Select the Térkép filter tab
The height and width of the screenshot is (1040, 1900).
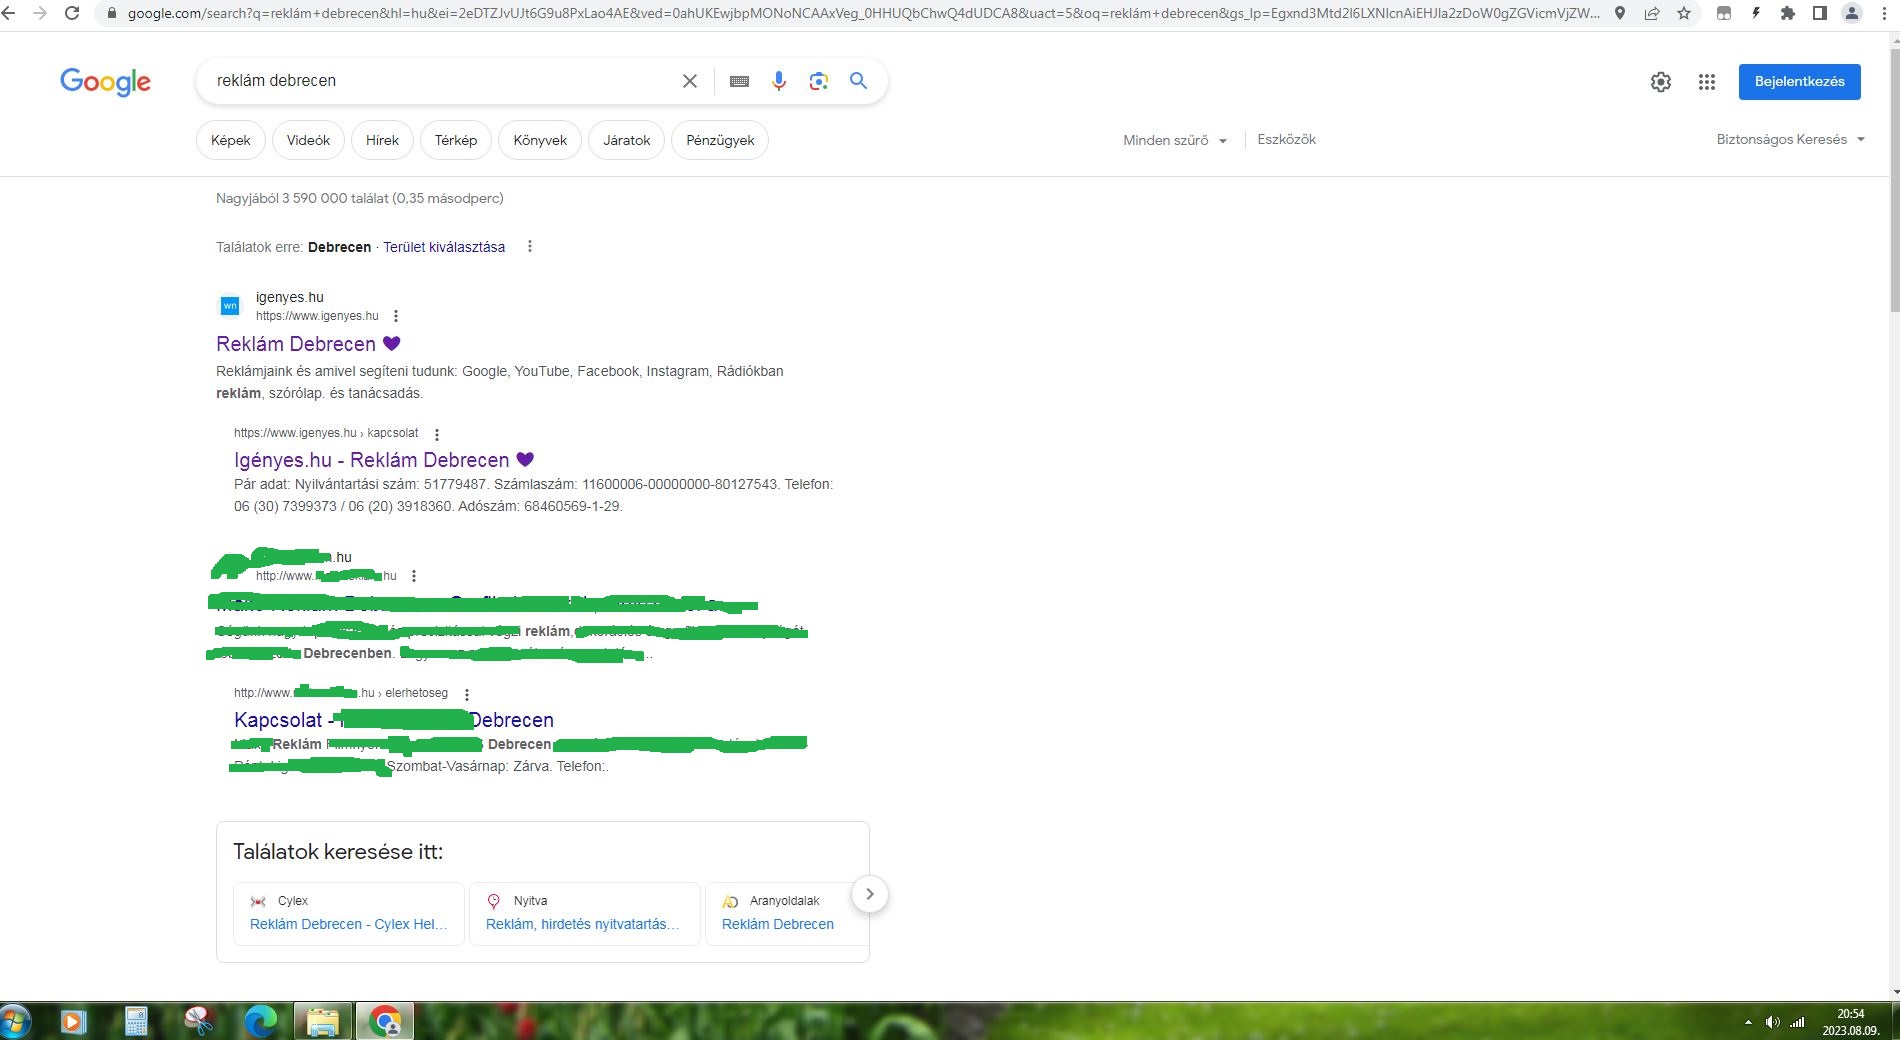click(x=456, y=140)
